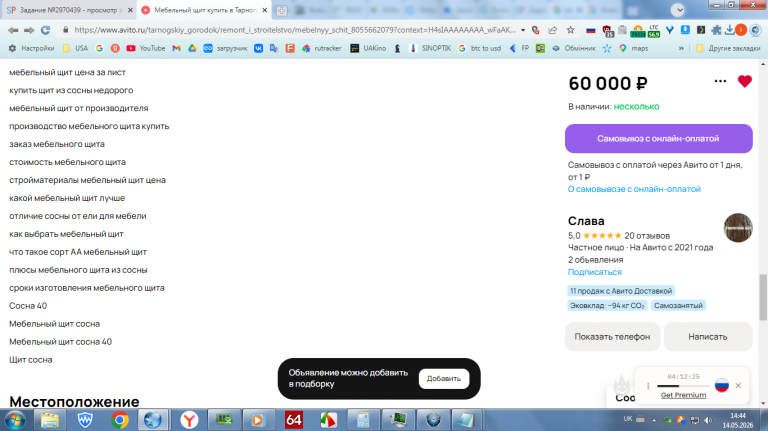Screen dimensions: 768x431
Task: Open the browser Downloads icon
Action: tap(730, 30)
